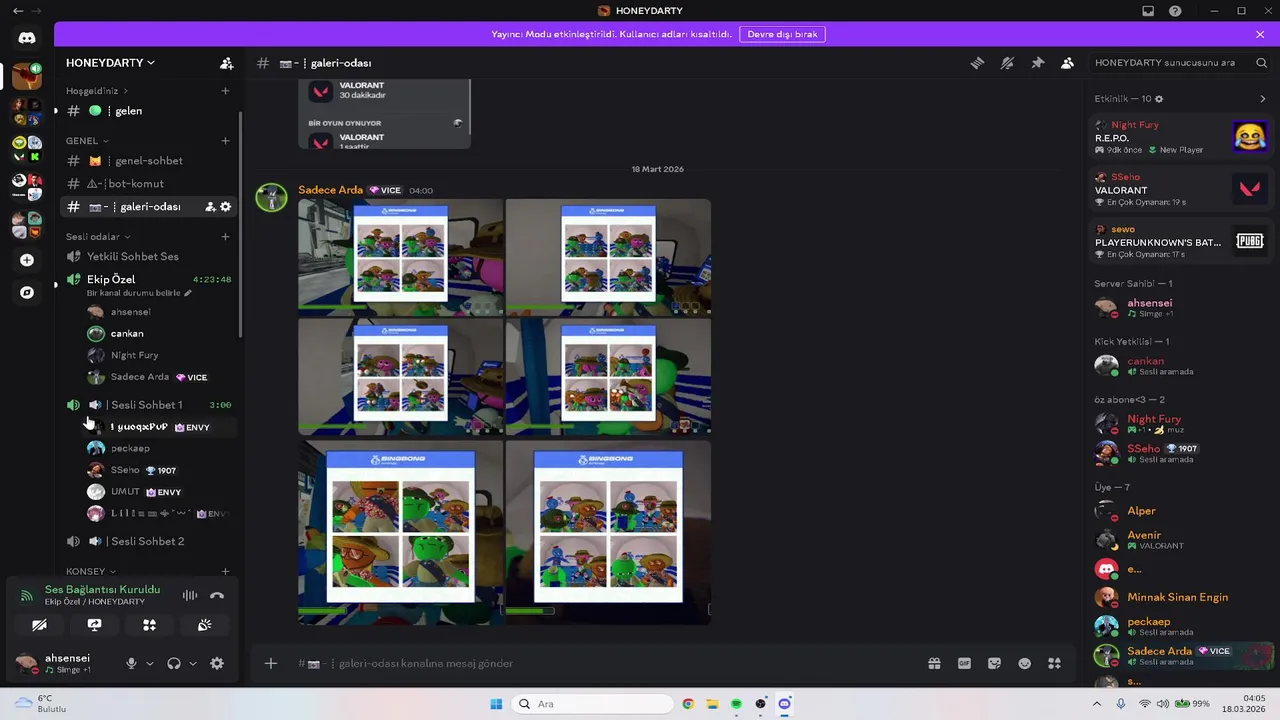Open the taskbar volume speaker icon
Screen dimensions: 1280x720
click(x=1162, y=704)
